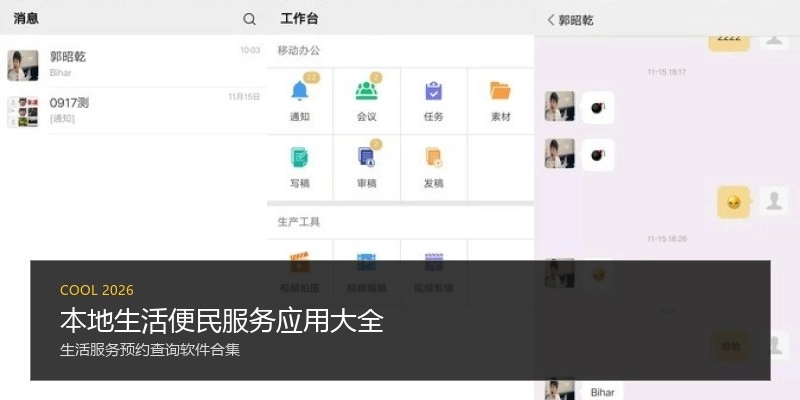The width and height of the screenshot is (800, 400).
Task: Go back using arrow beside 郭昭乾
Action: tap(551, 20)
